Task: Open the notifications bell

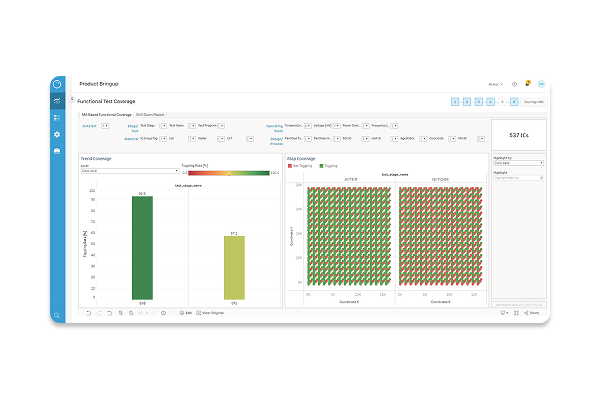Action: (527, 83)
